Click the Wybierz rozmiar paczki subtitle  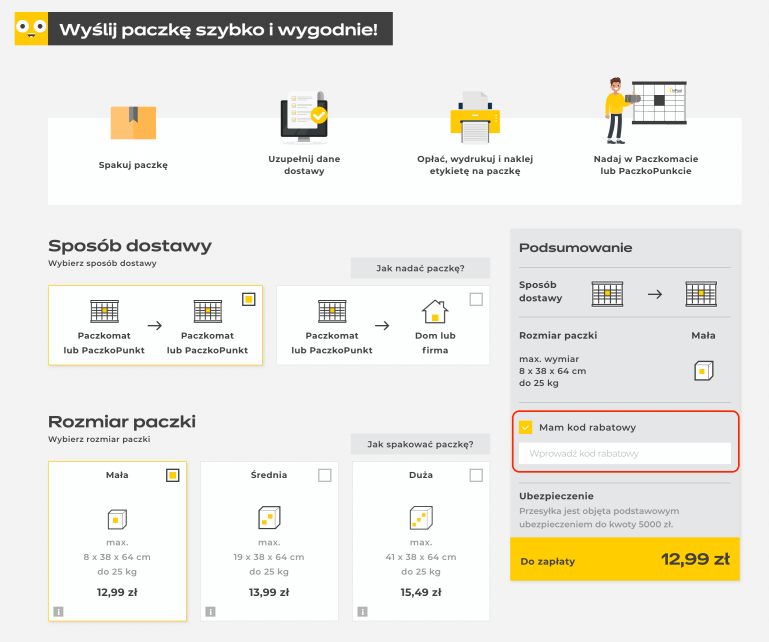99,439
